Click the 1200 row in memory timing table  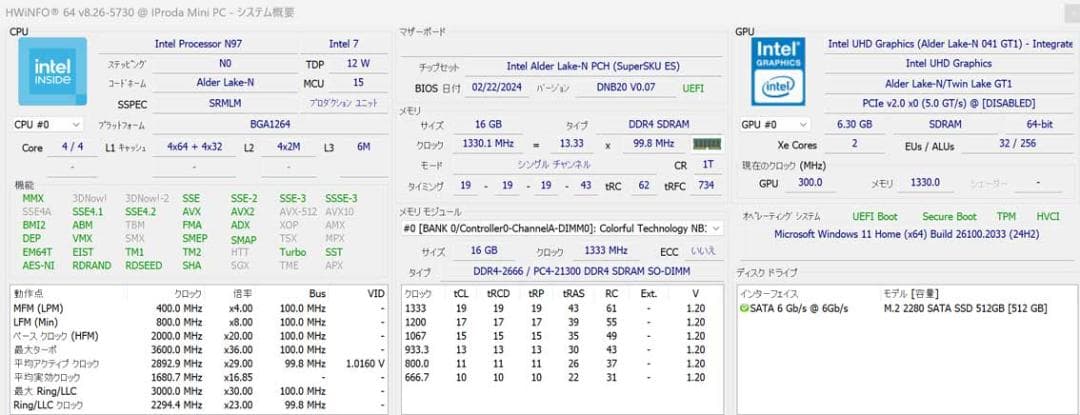(561, 322)
